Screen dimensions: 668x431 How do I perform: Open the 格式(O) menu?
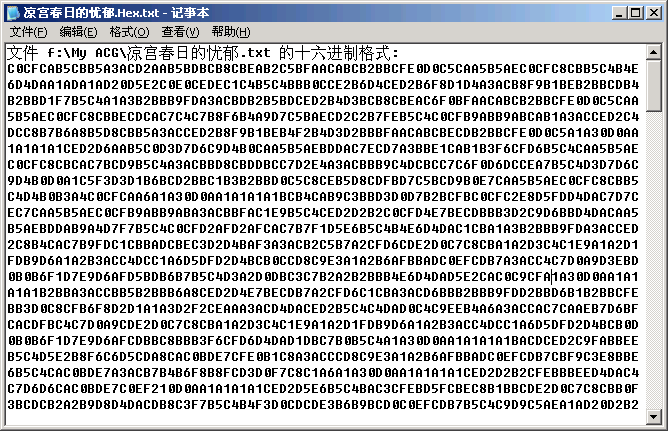(x=129, y=32)
